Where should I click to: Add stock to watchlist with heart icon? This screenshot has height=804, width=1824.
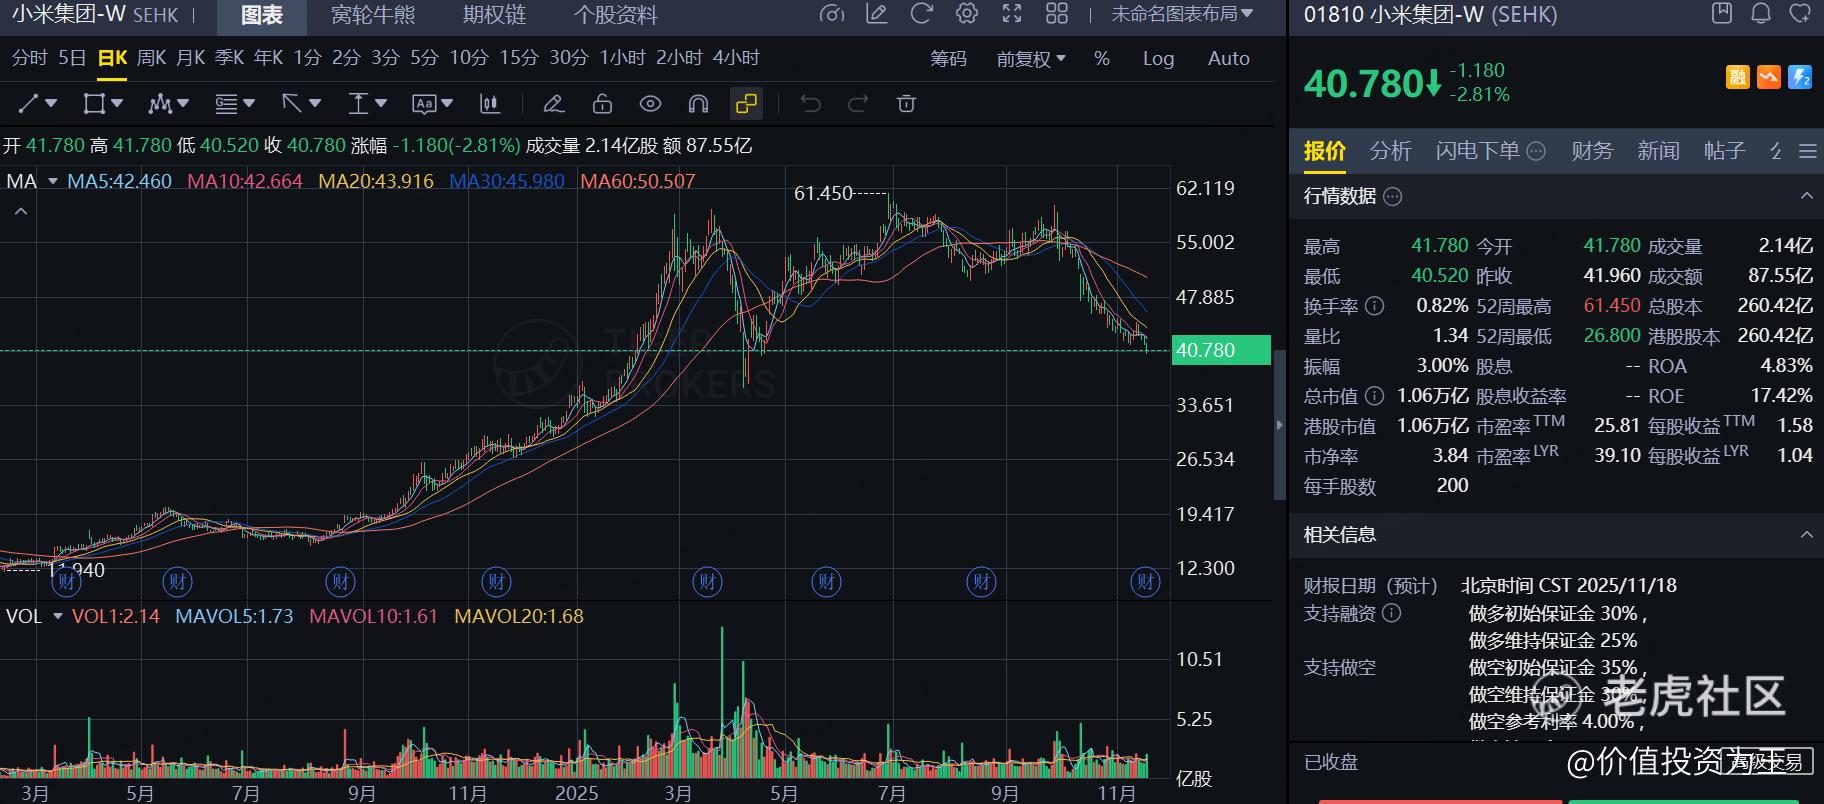1799,14
